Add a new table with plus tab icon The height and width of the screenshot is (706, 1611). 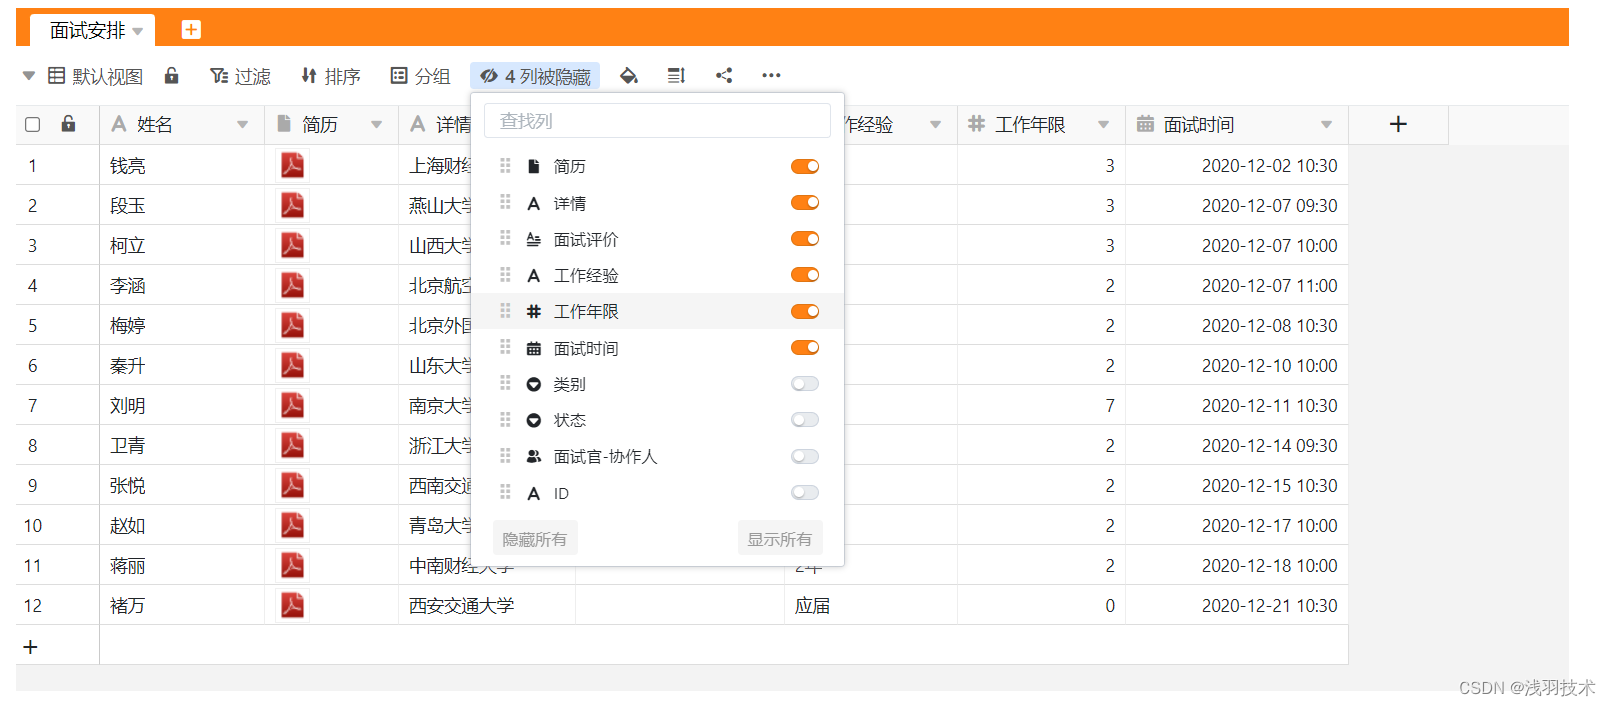(191, 30)
